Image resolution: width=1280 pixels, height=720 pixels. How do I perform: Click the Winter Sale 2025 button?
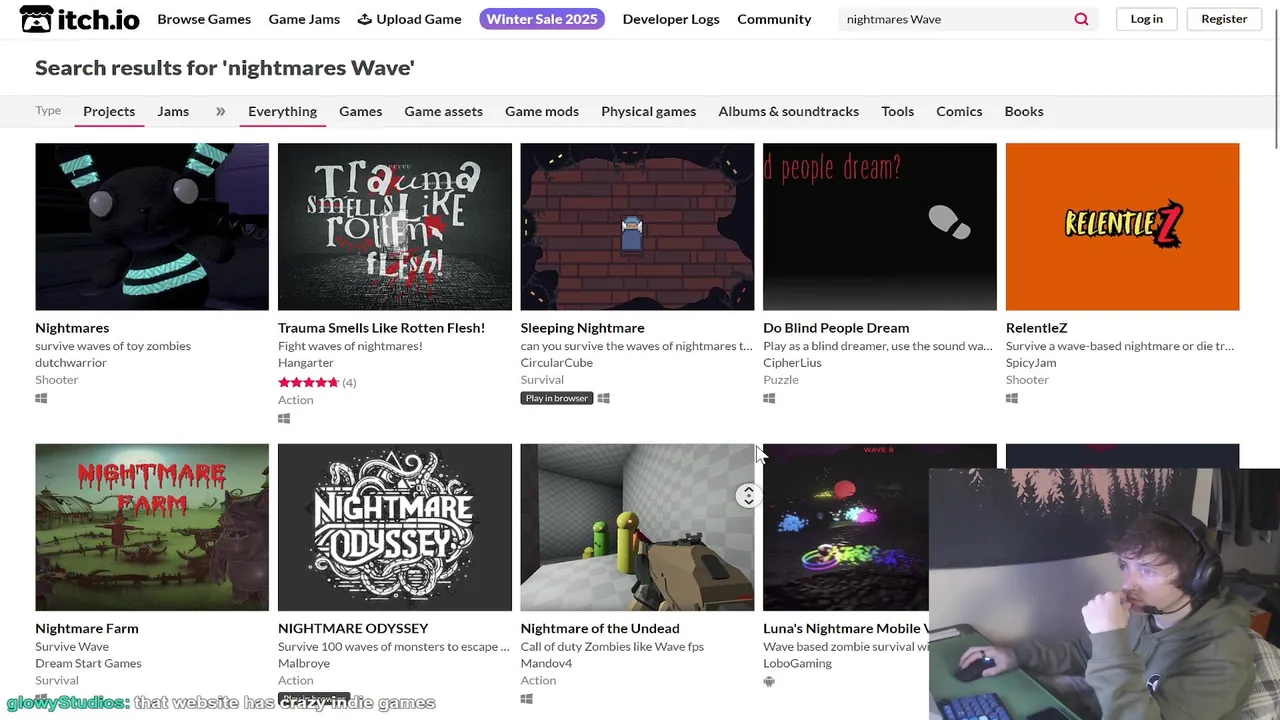pyautogui.click(x=542, y=19)
